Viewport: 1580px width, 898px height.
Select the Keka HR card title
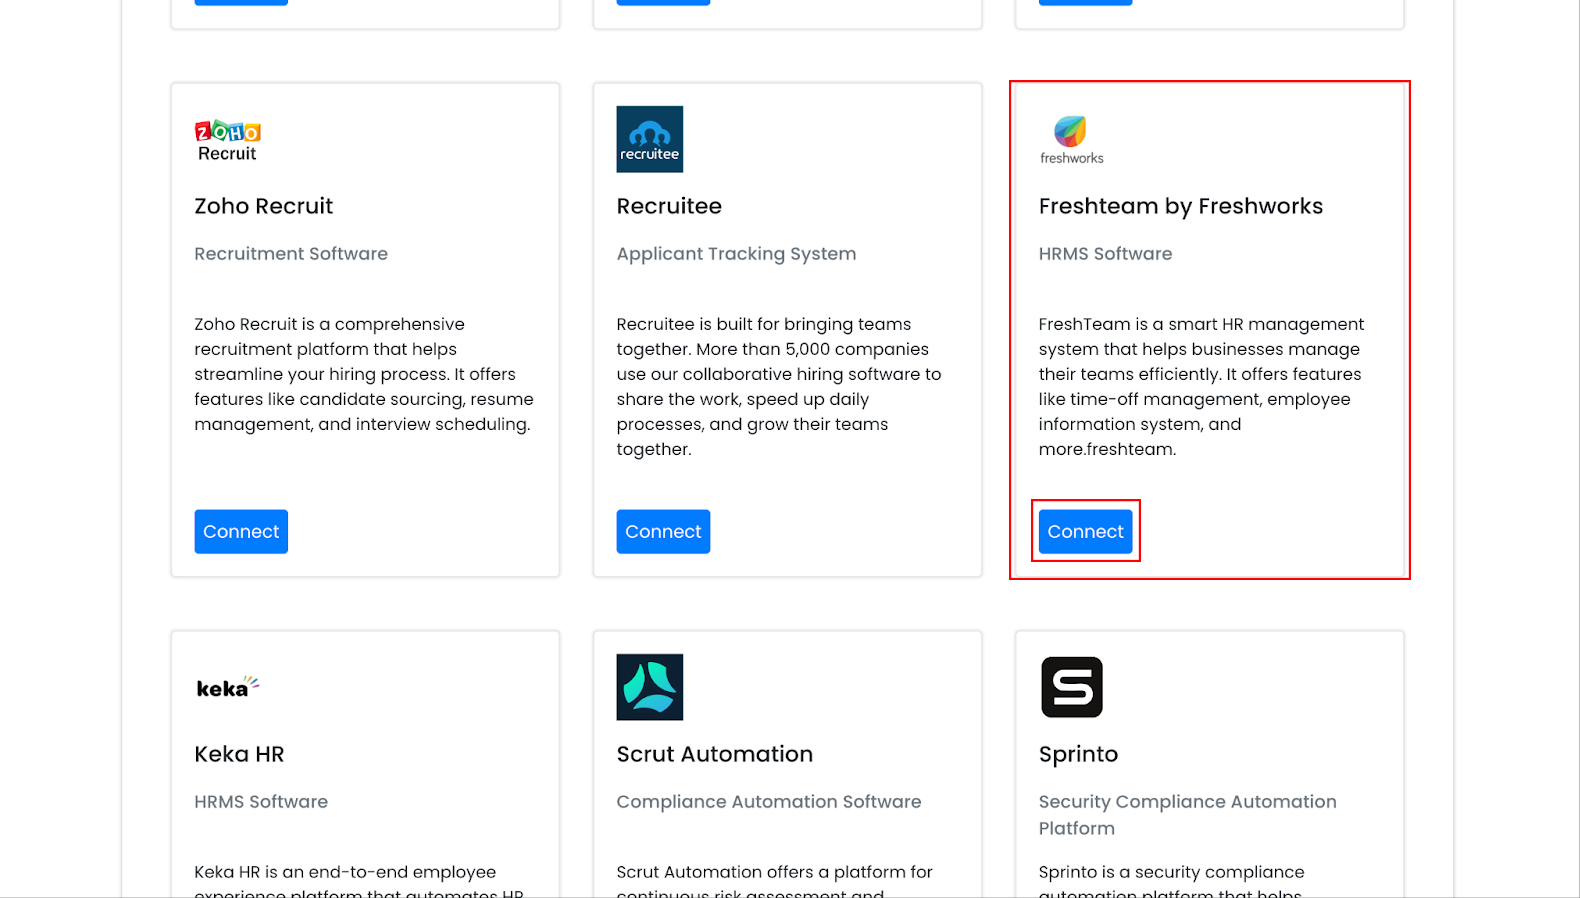tap(239, 754)
